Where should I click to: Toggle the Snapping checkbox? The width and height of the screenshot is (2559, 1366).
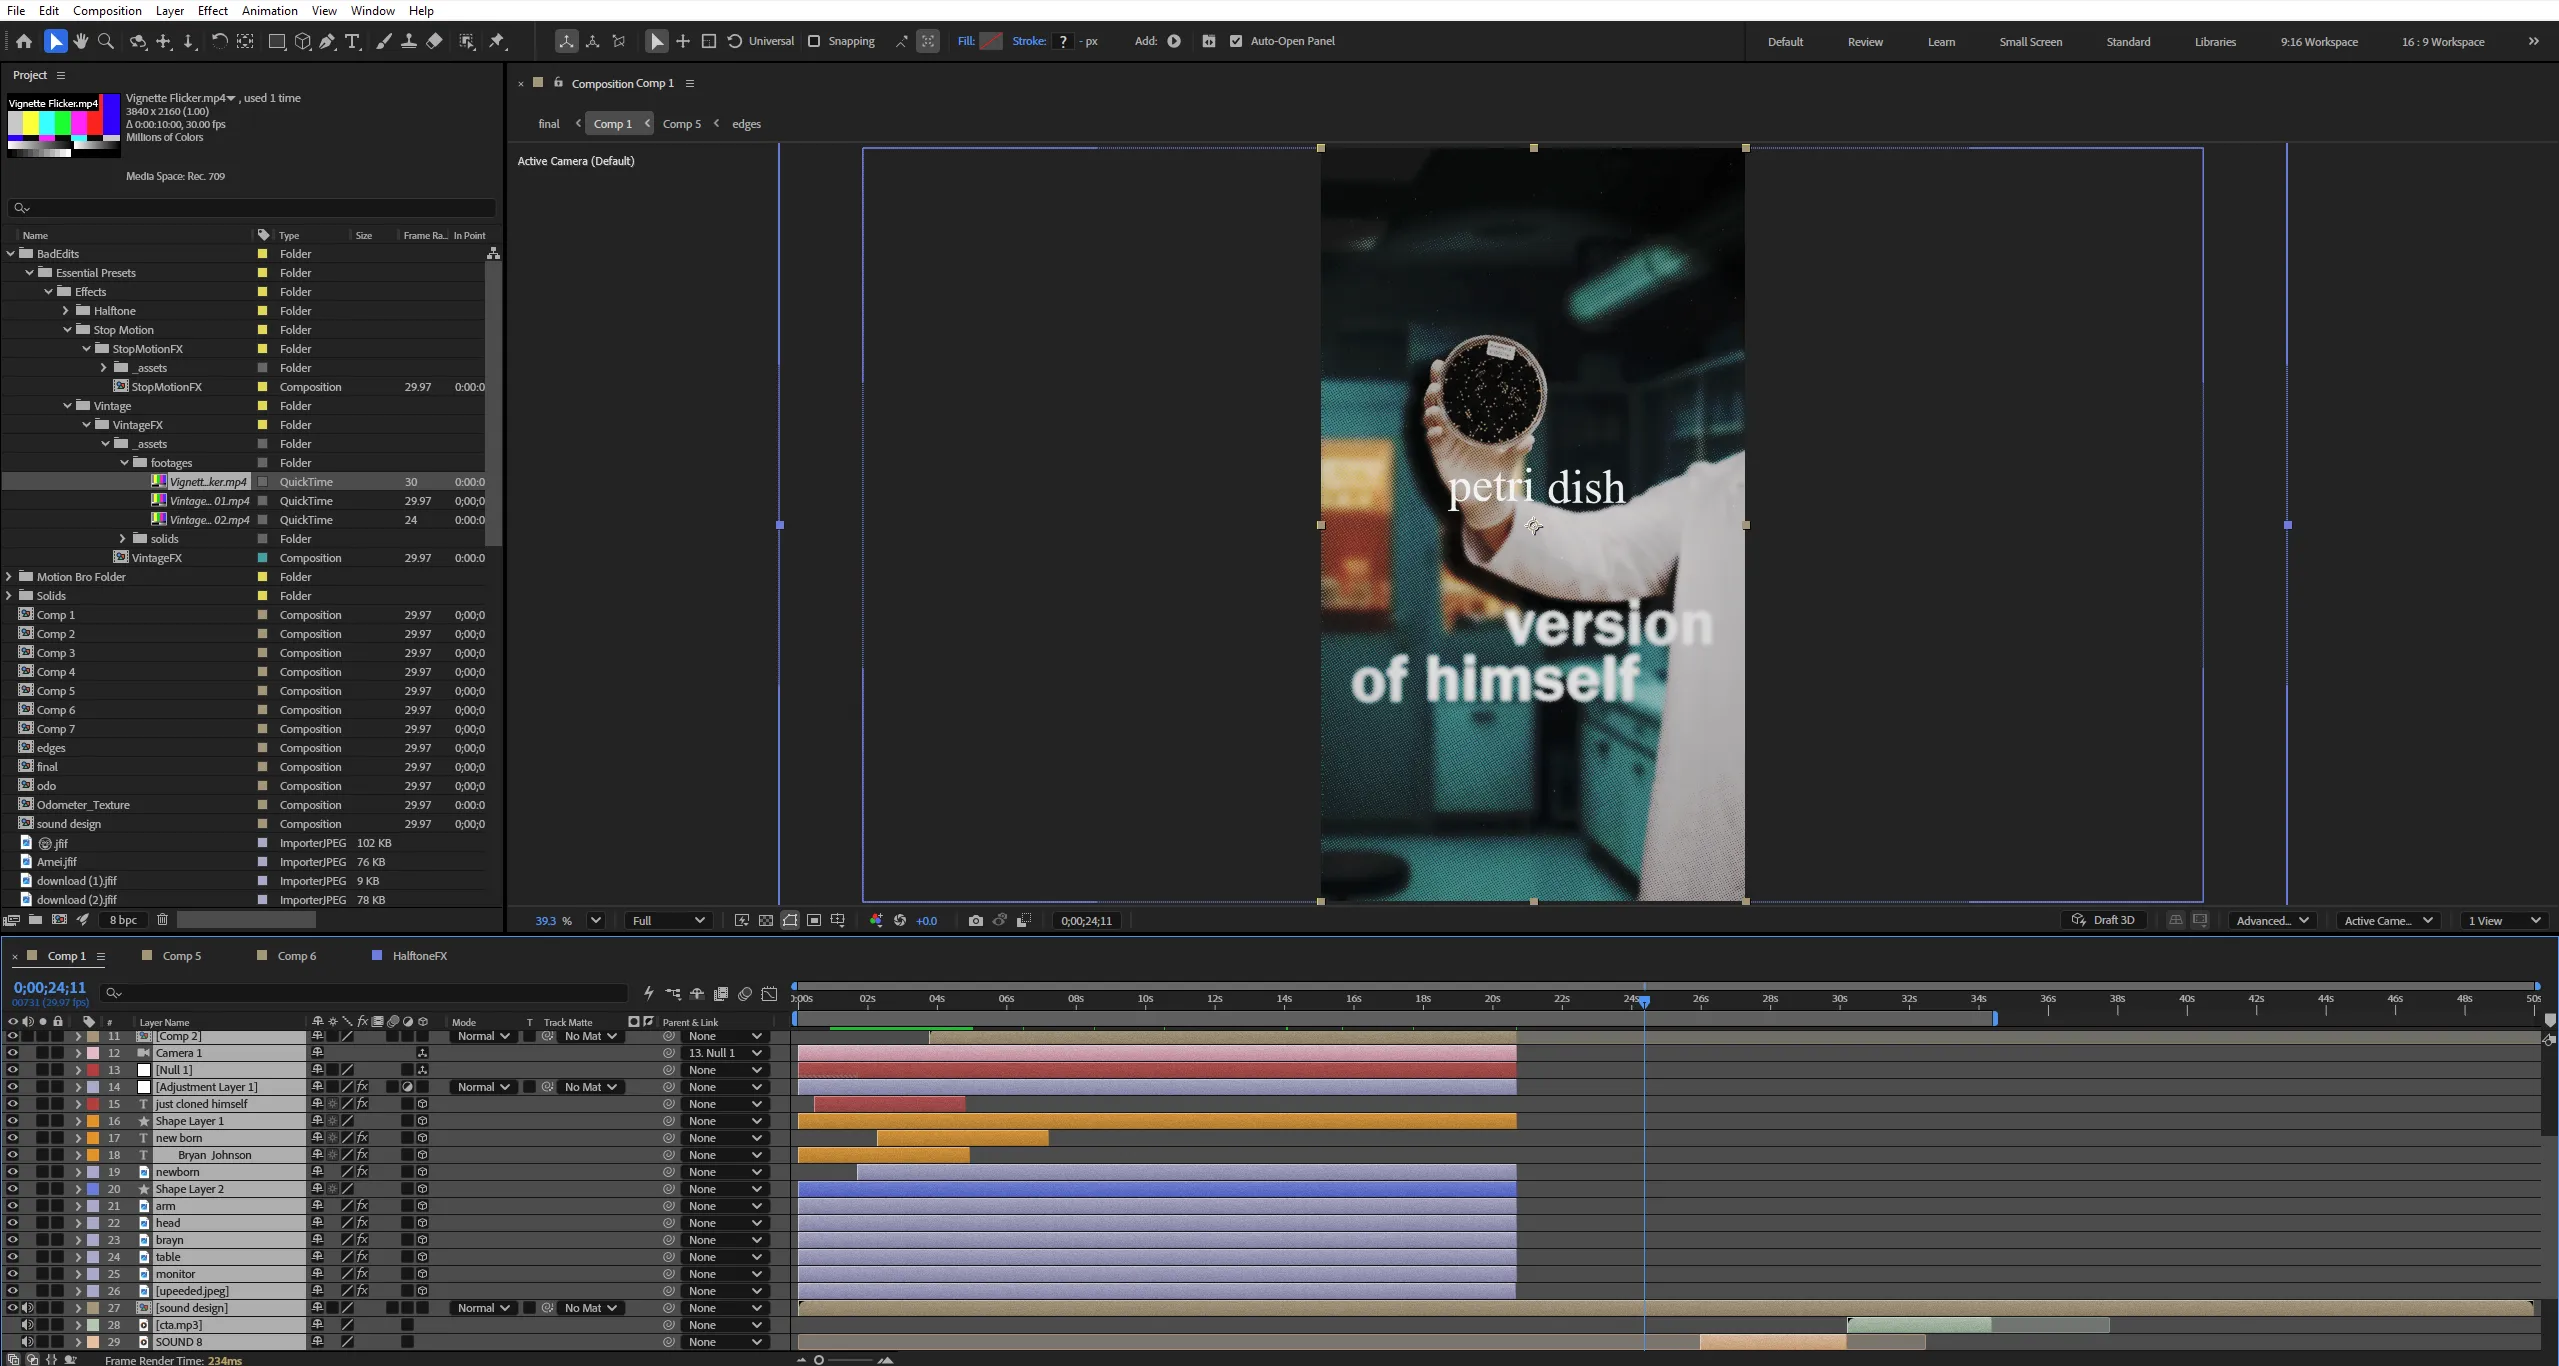coord(814,41)
